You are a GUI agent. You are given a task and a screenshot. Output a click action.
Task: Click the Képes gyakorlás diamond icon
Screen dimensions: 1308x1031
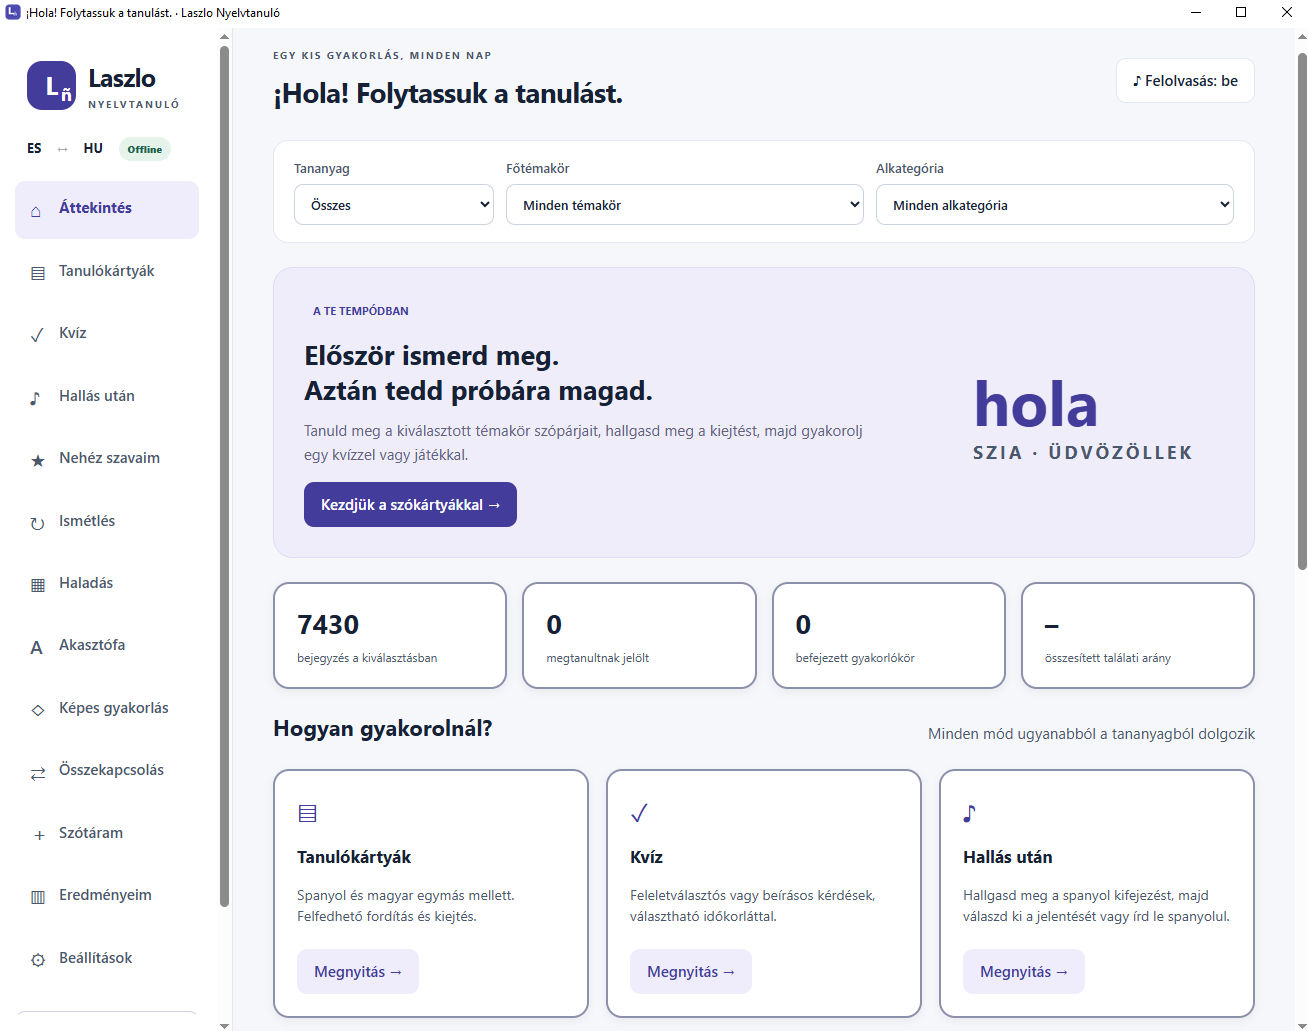pyautogui.click(x=38, y=709)
